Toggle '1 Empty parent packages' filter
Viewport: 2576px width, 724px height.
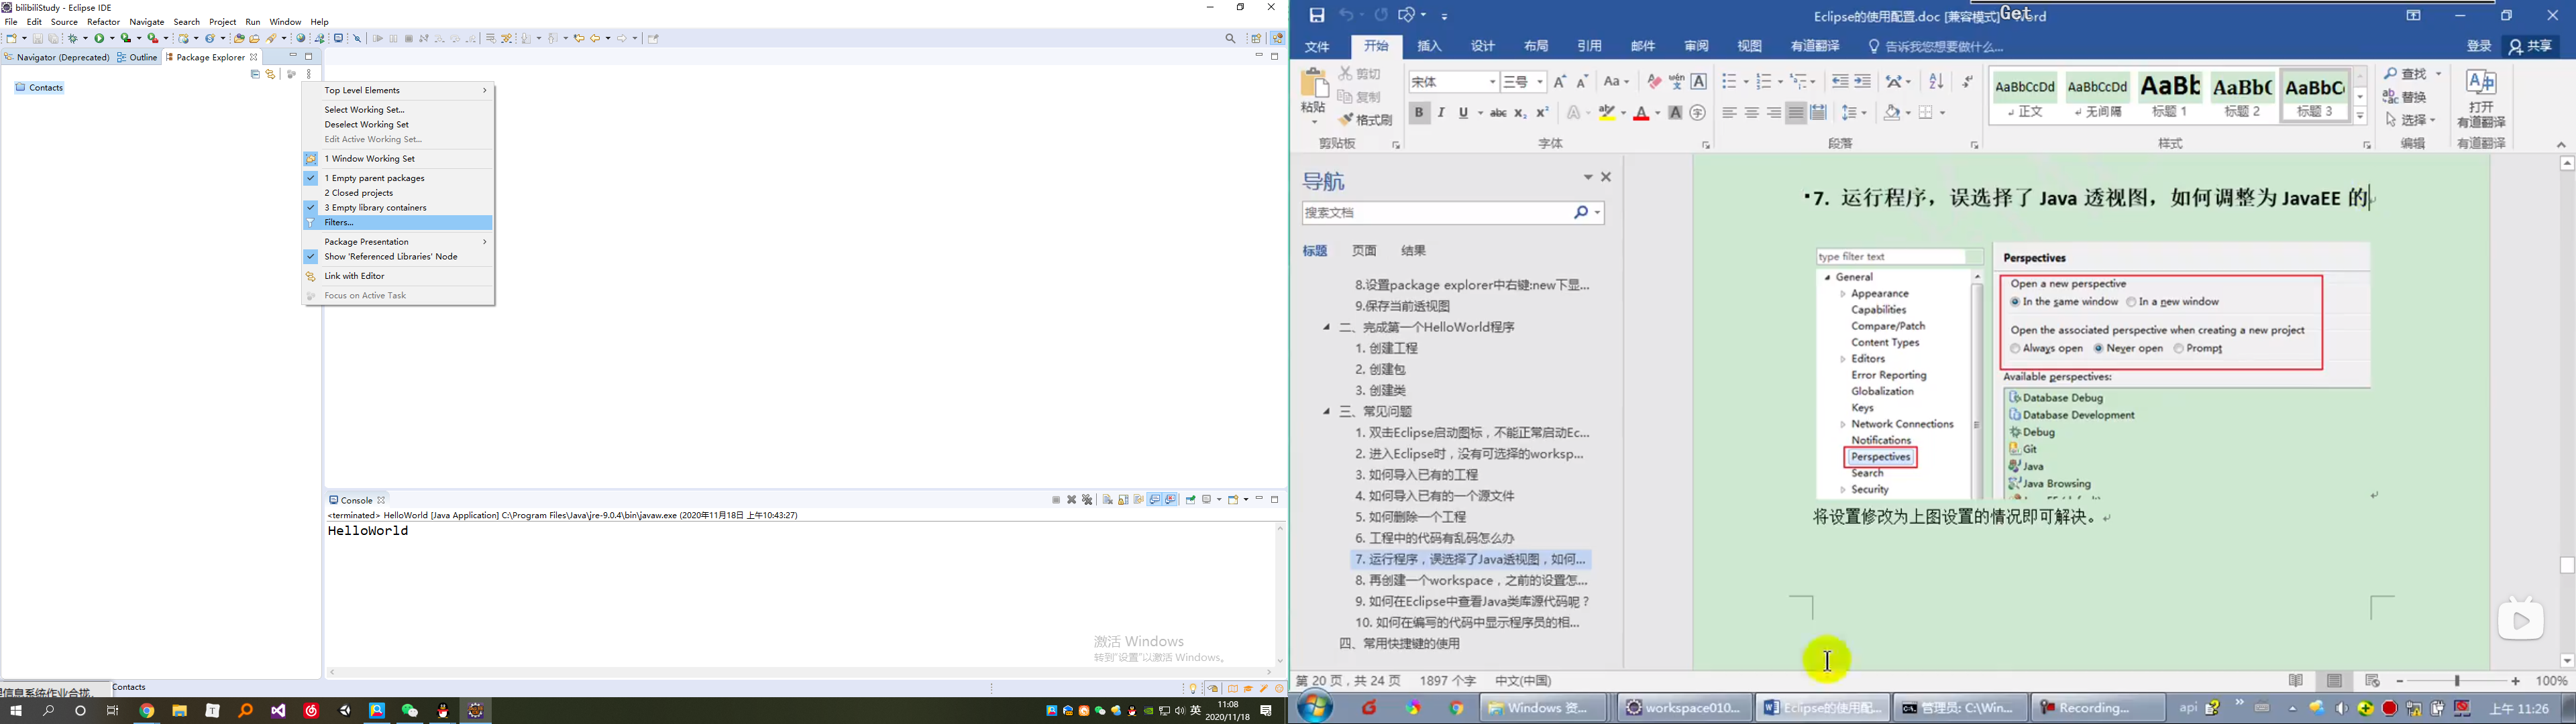point(375,178)
